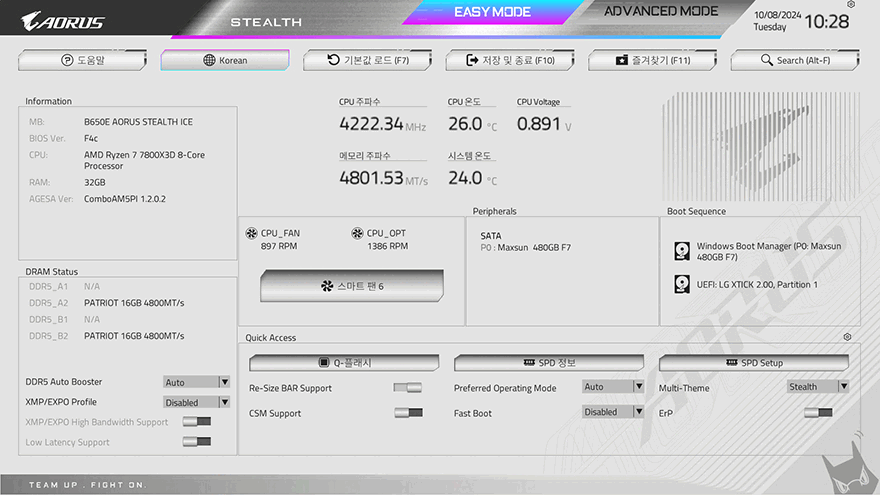The image size is (880, 495).
Task: Open the Multi-Theme Stealth dropdown
Action: click(x=818, y=386)
